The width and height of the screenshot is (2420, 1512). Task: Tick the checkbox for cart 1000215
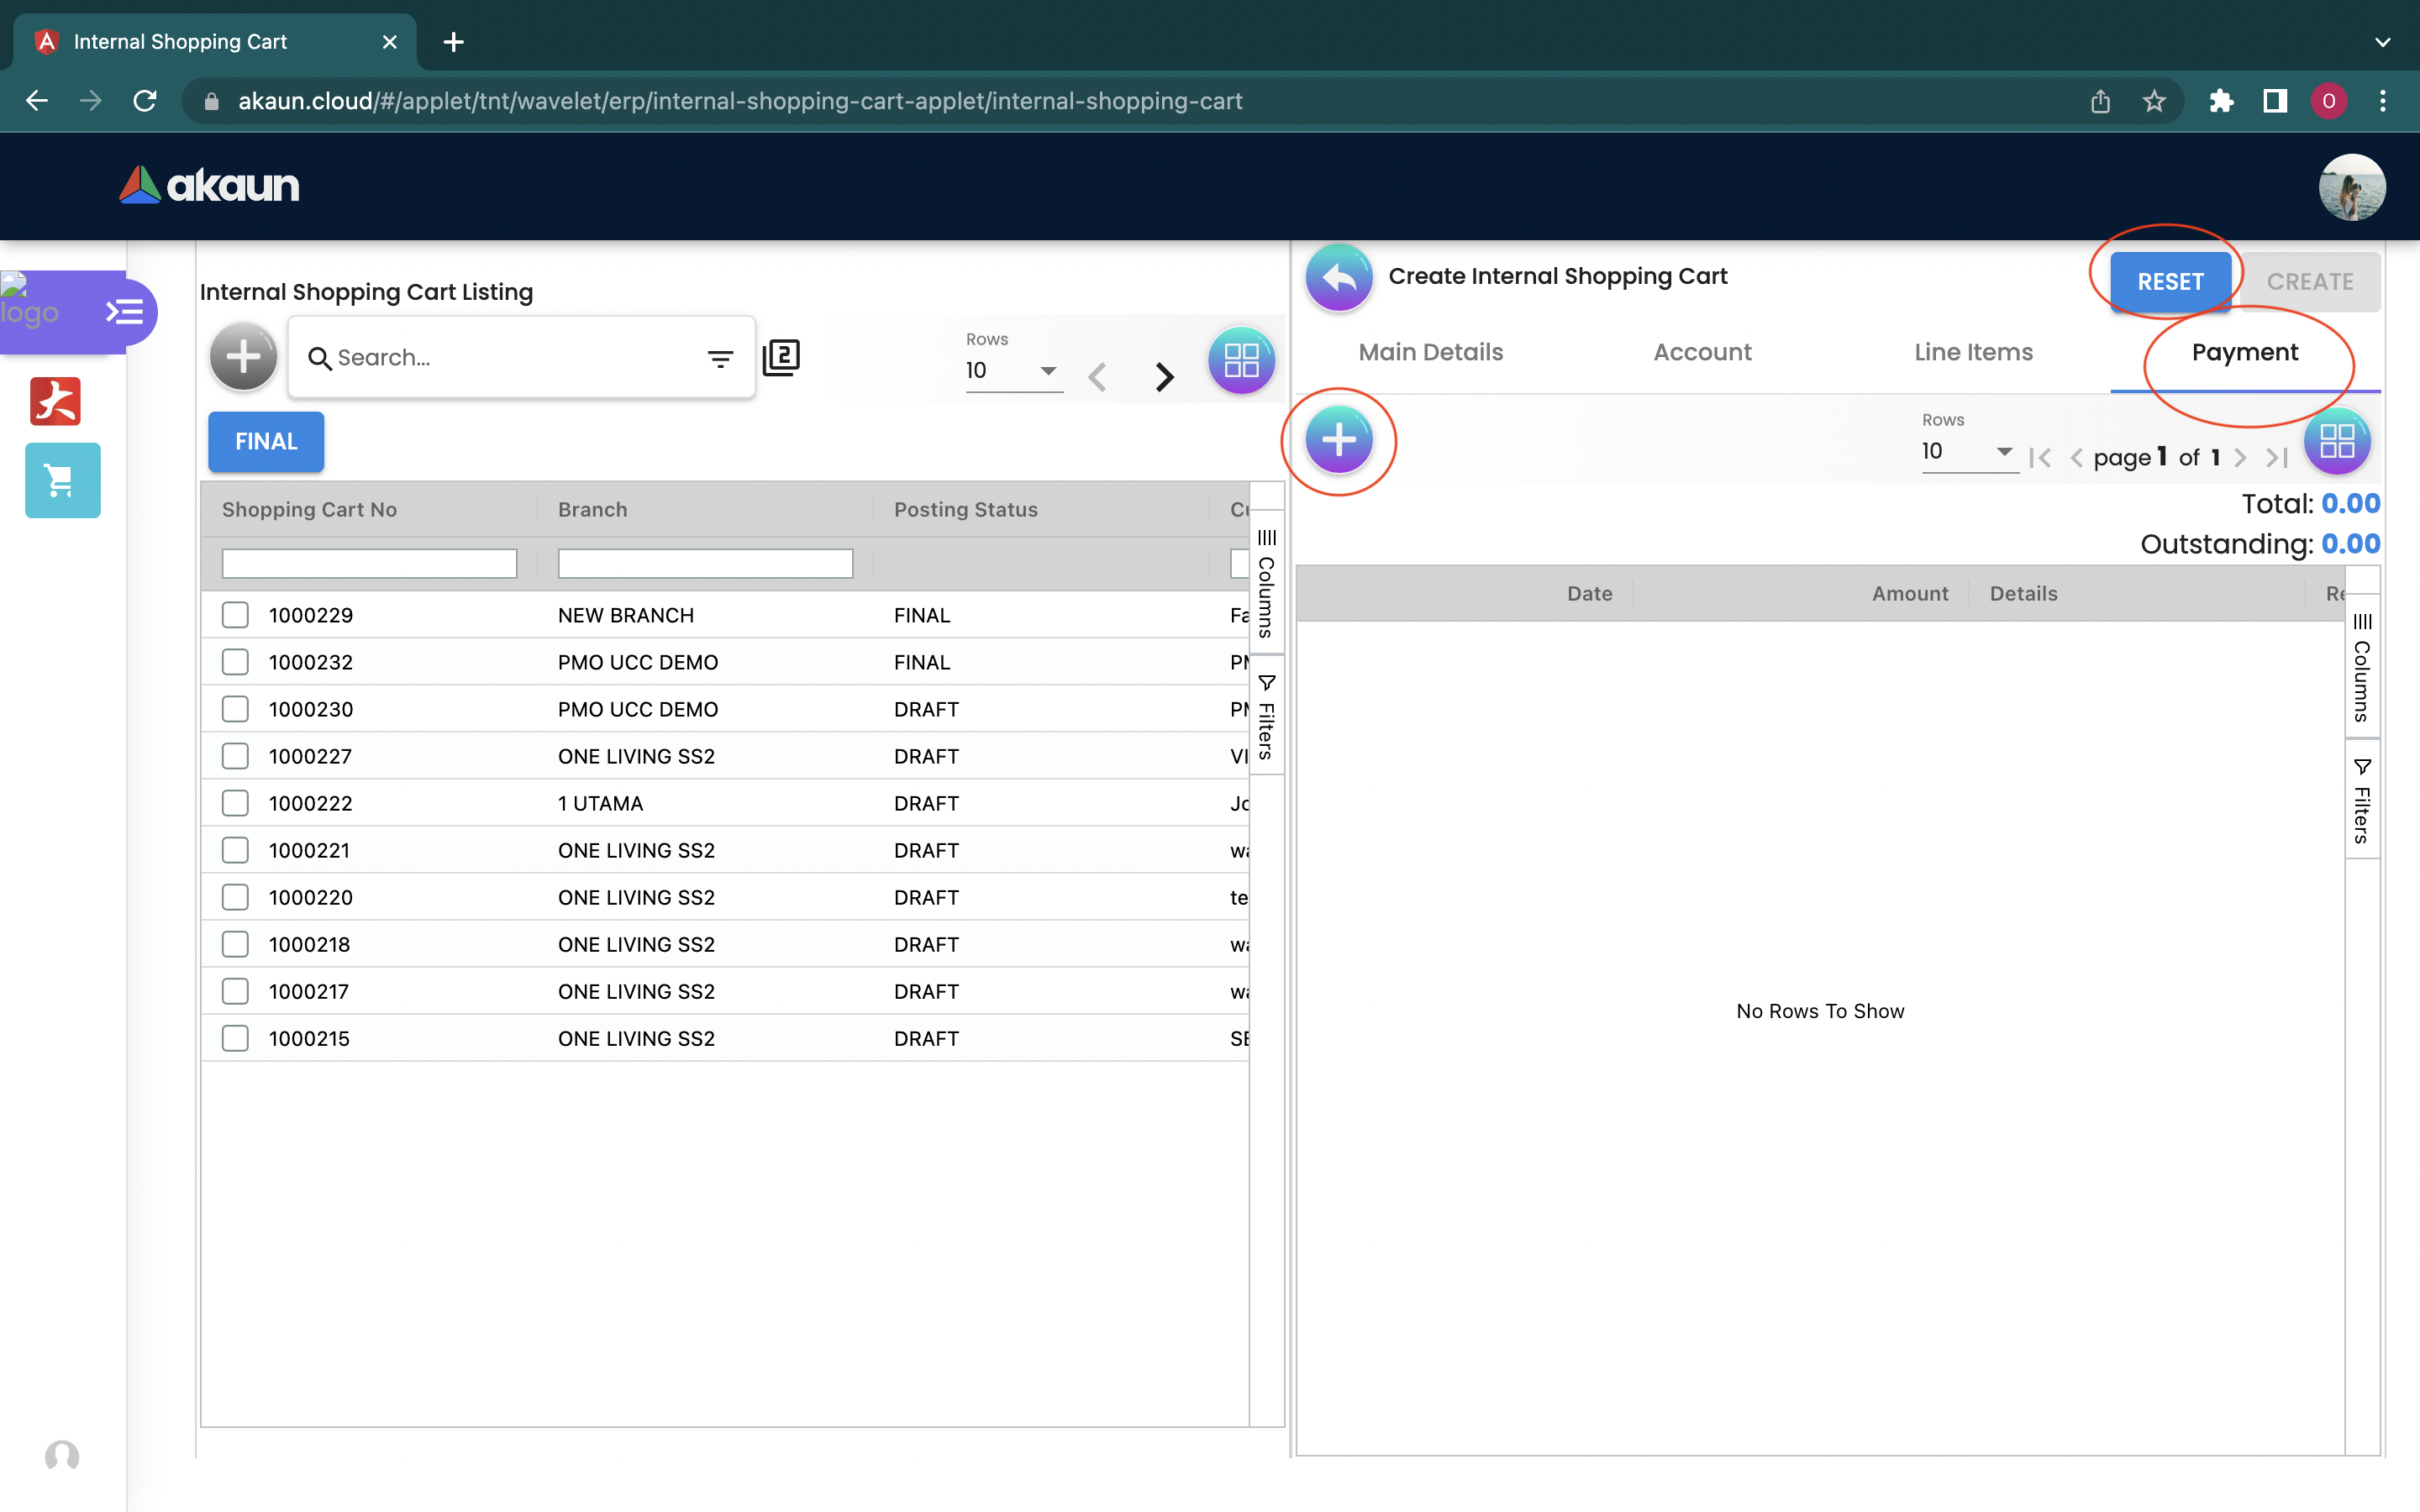pos(235,1038)
